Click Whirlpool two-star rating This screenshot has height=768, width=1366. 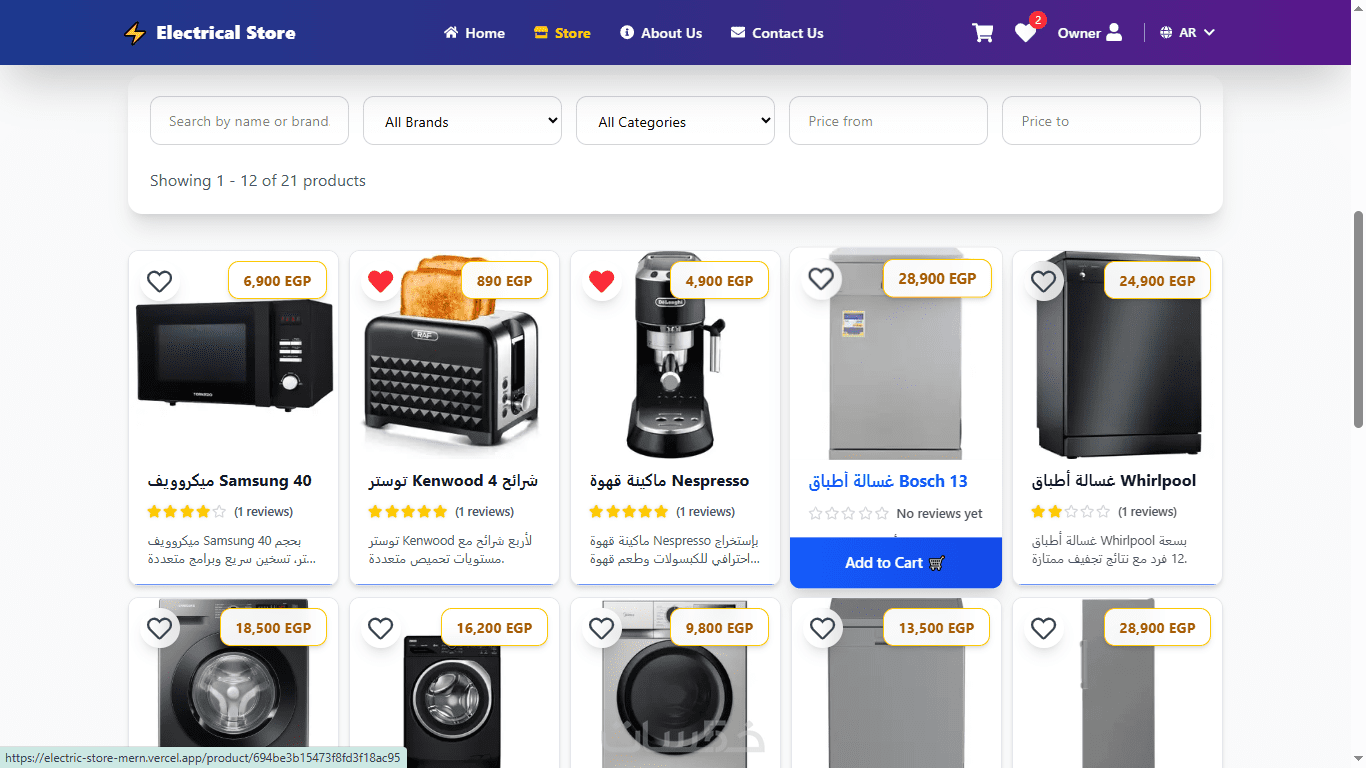click(x=1071, y=512)
